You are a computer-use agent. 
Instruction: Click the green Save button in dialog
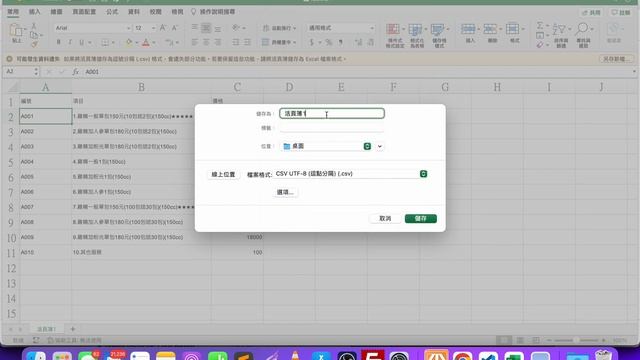click(420, 218)
